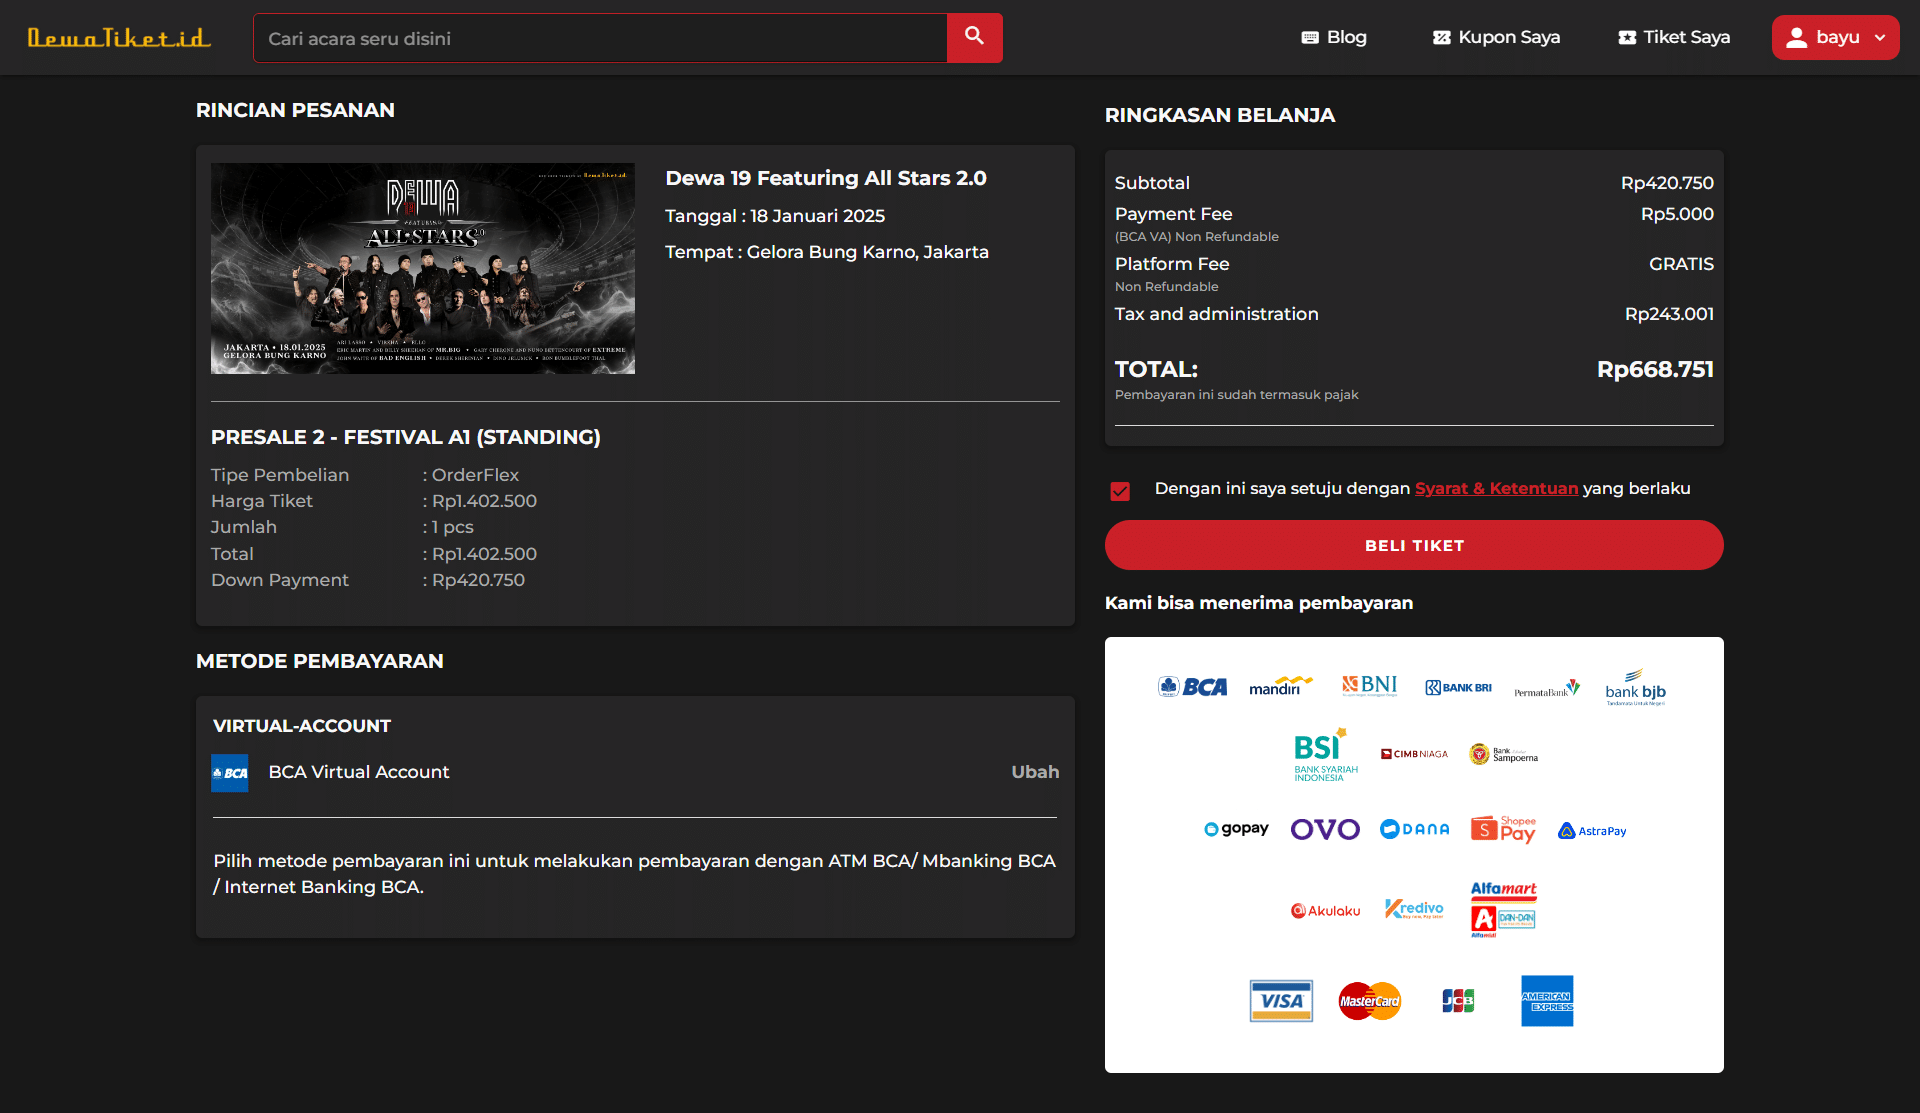Click the Down Payment value Rp420.750
The height and width of the screenshot is (1113, 1920).
click(x=478, y=580)
